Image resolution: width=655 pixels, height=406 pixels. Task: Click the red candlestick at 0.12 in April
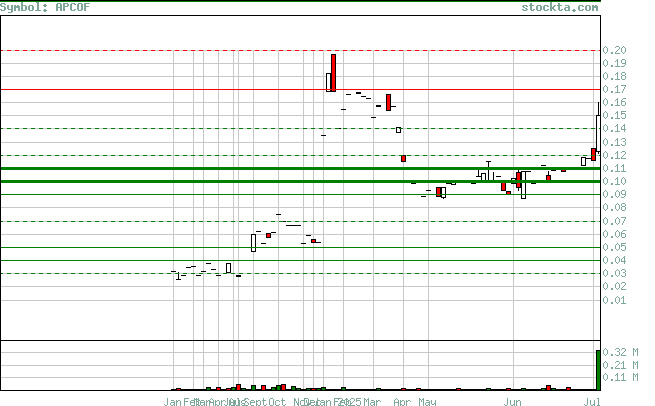pyautogui.click(x=404, y=159)
